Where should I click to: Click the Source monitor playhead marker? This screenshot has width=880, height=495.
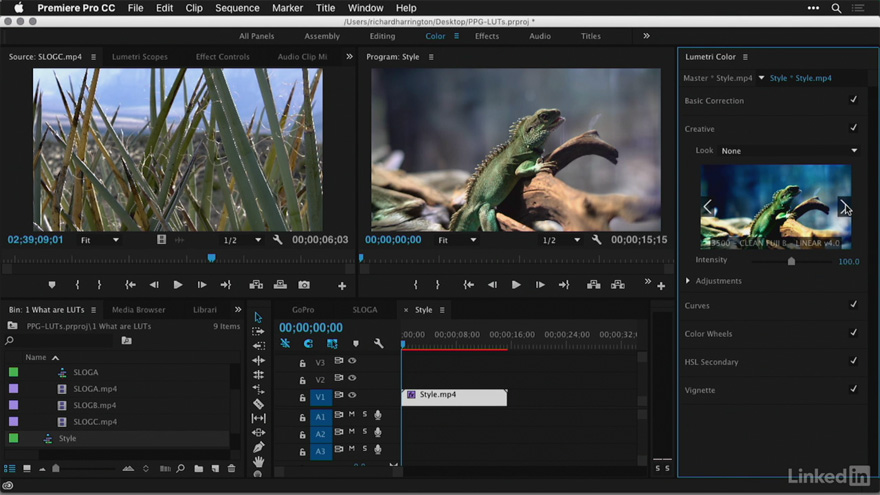[212, 258]
